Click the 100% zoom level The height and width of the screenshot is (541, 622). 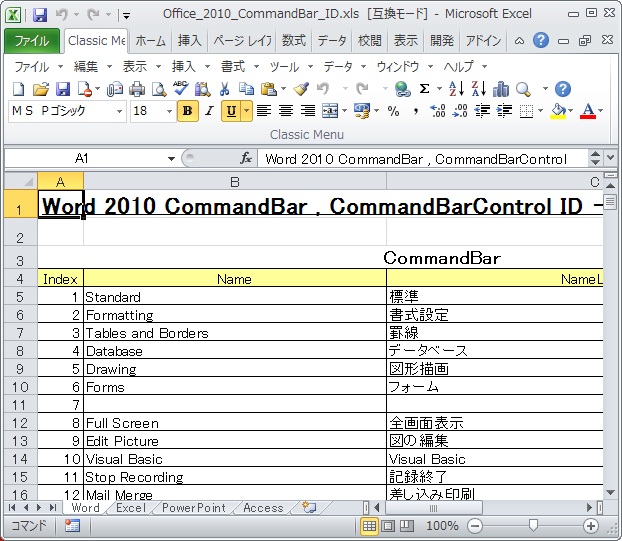click(442, 526)
